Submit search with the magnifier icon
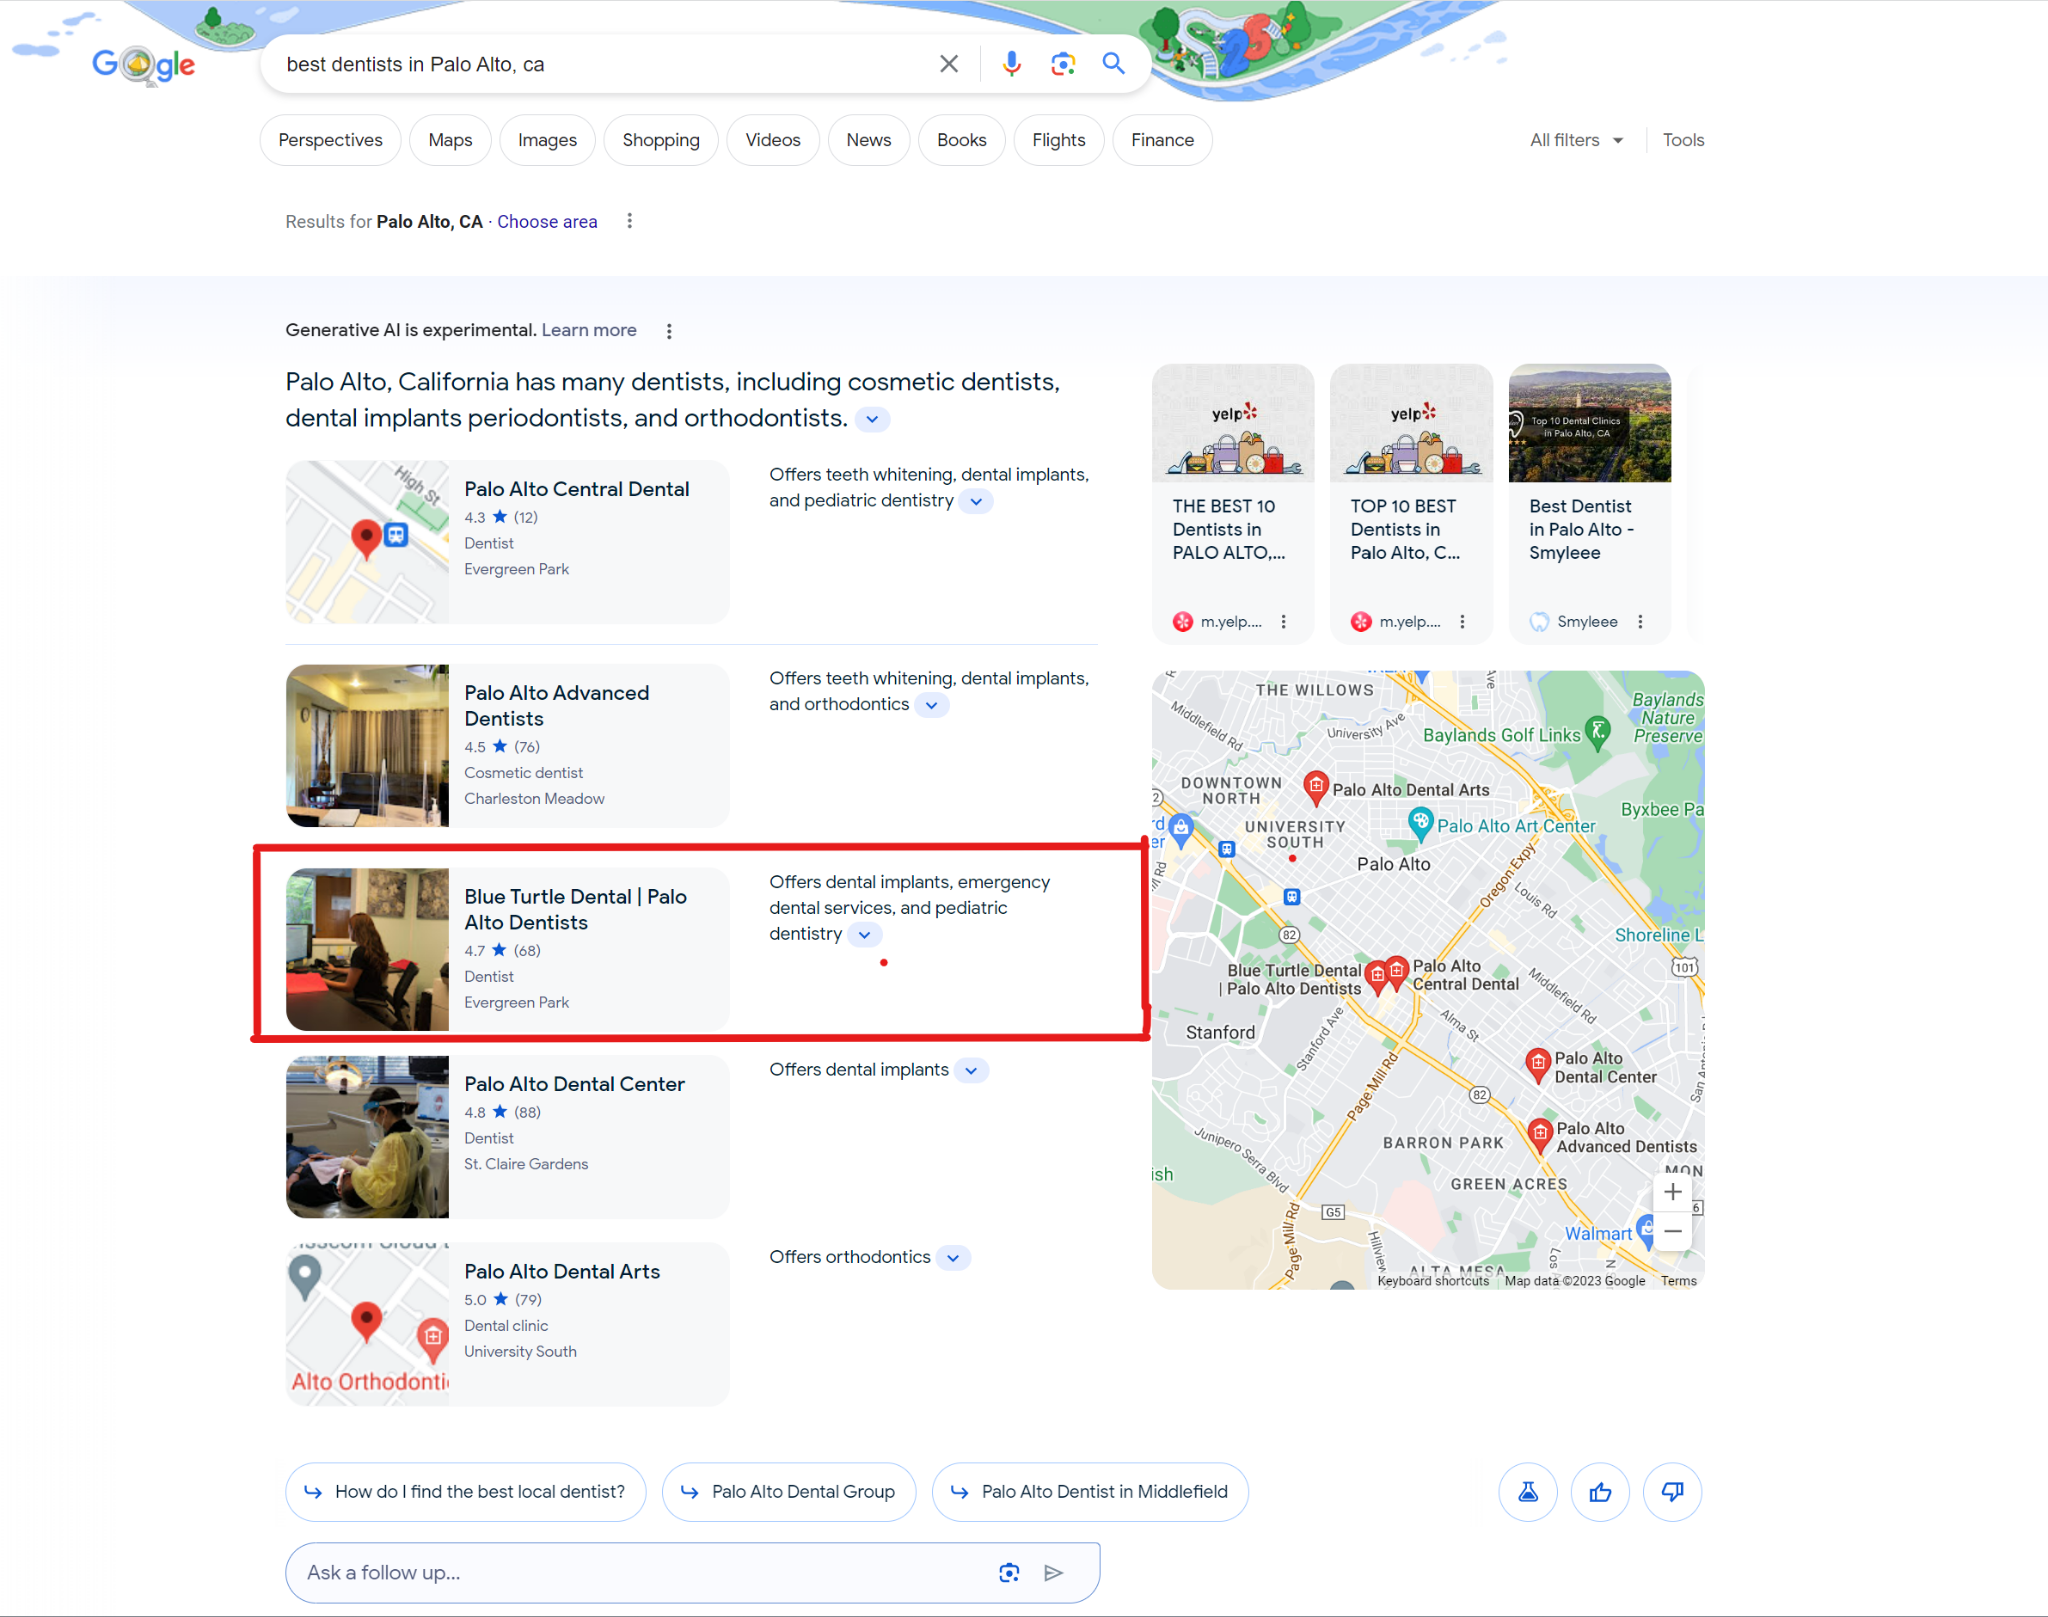This screenshot has height=1617, width=2048. (x=1113, y=64)
